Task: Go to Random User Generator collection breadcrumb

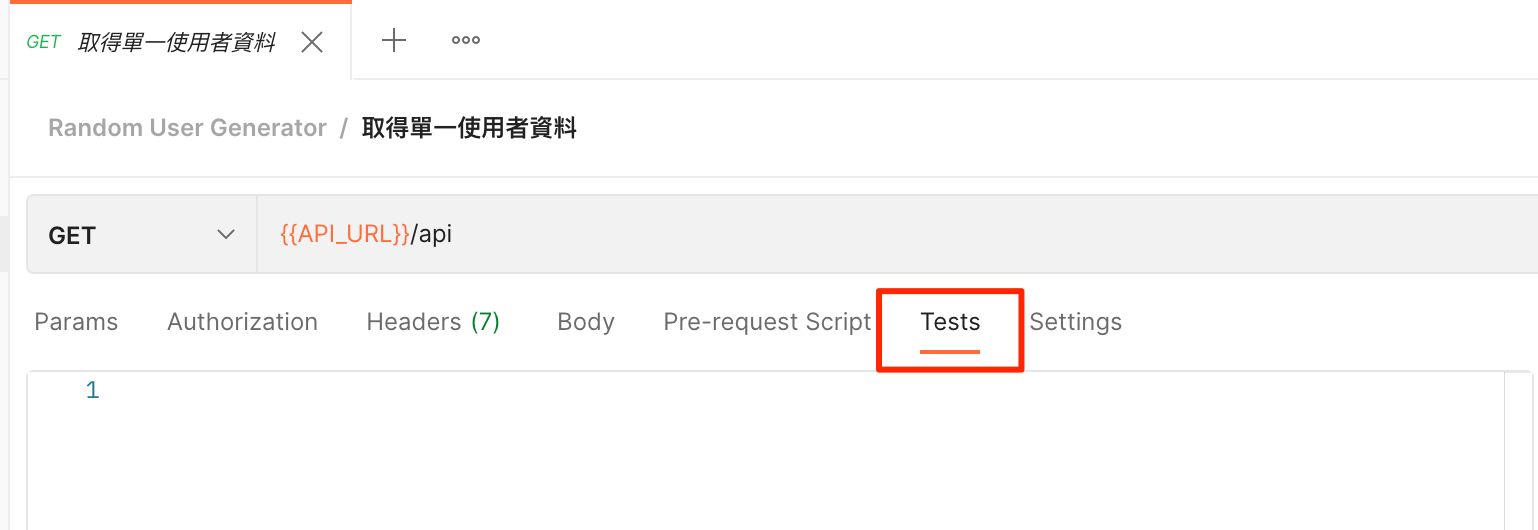Action: click(187, 128)
